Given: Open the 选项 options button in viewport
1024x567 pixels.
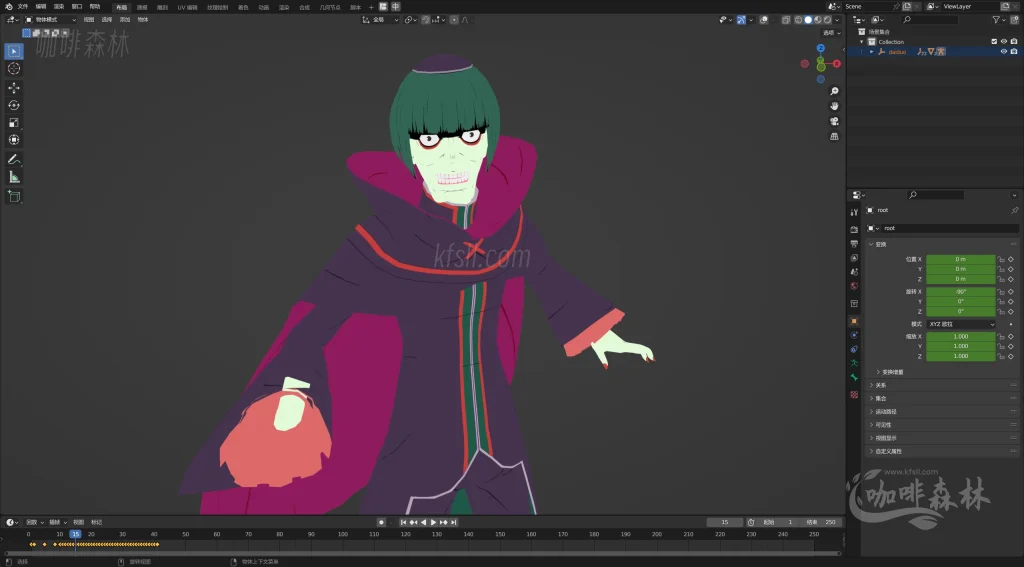Looking at the screenshot, I should (831, 33).
